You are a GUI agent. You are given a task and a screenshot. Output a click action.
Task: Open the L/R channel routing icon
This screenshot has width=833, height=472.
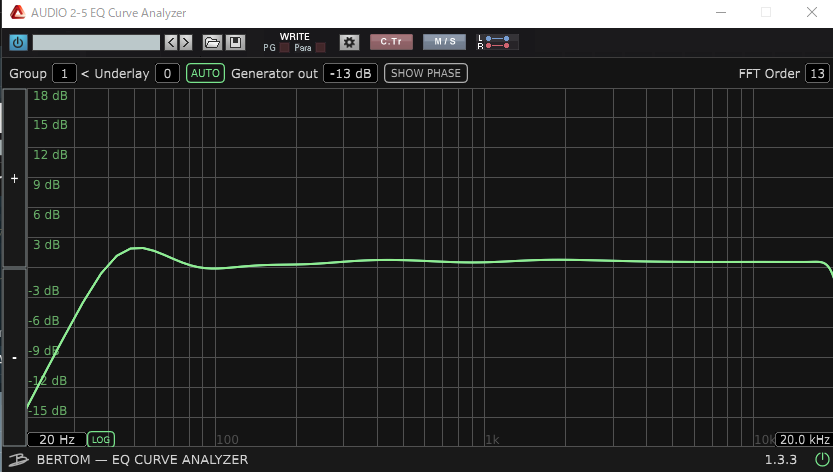(497, 42)
